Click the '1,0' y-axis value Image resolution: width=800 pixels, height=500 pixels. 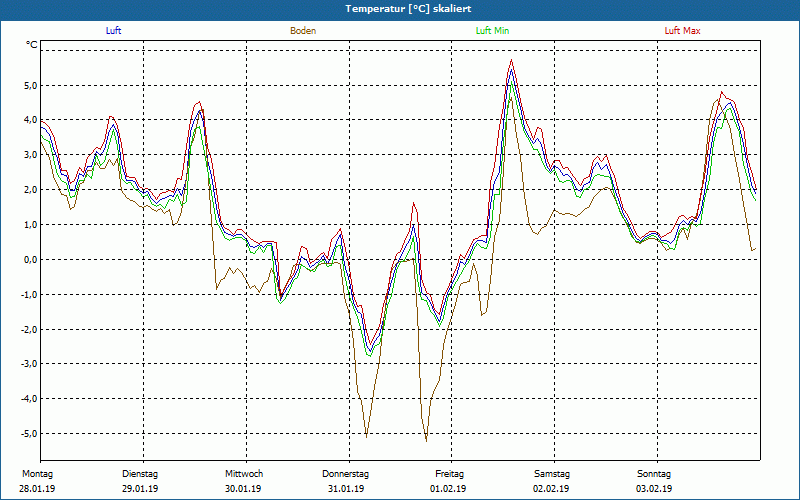31,224
